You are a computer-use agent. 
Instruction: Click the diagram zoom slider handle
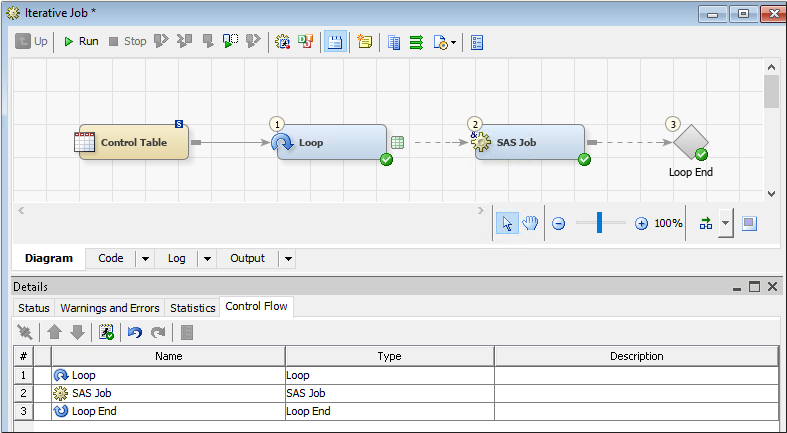pyautogui.click(x=599, y=224)
